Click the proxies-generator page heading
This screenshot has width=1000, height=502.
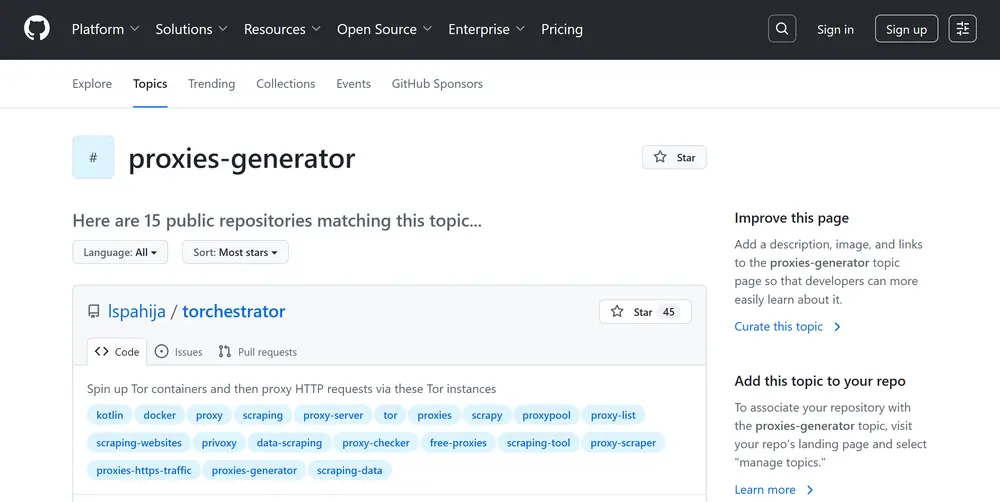tap(242, 158)
